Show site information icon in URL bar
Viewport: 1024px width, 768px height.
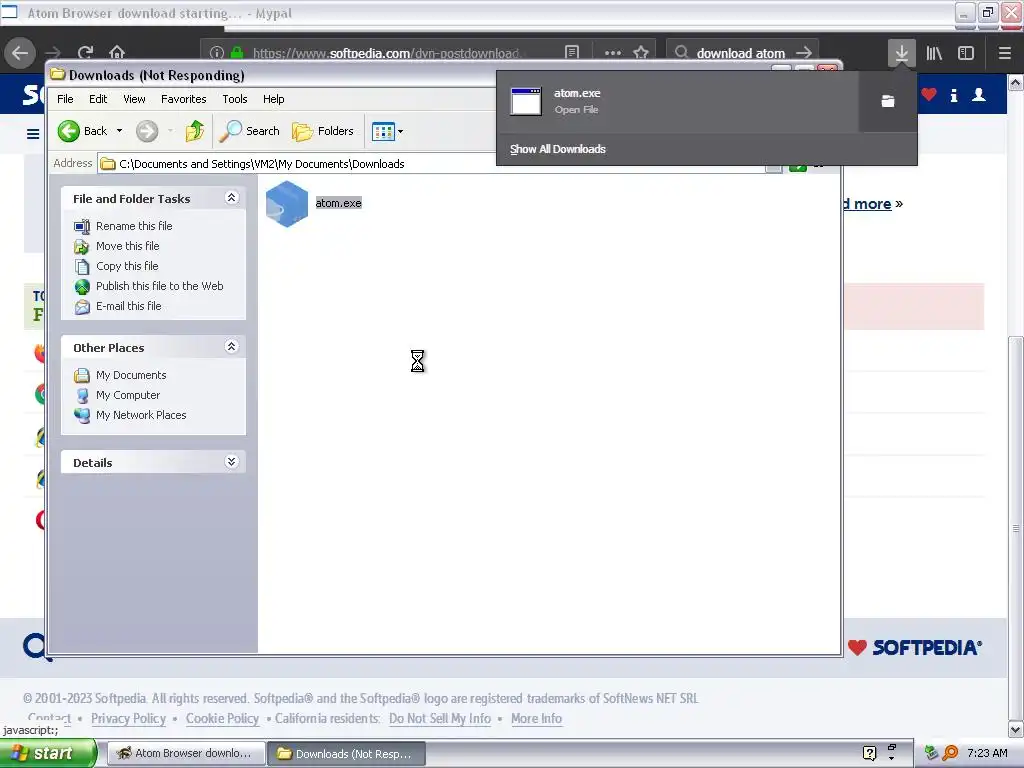(217, 52)
